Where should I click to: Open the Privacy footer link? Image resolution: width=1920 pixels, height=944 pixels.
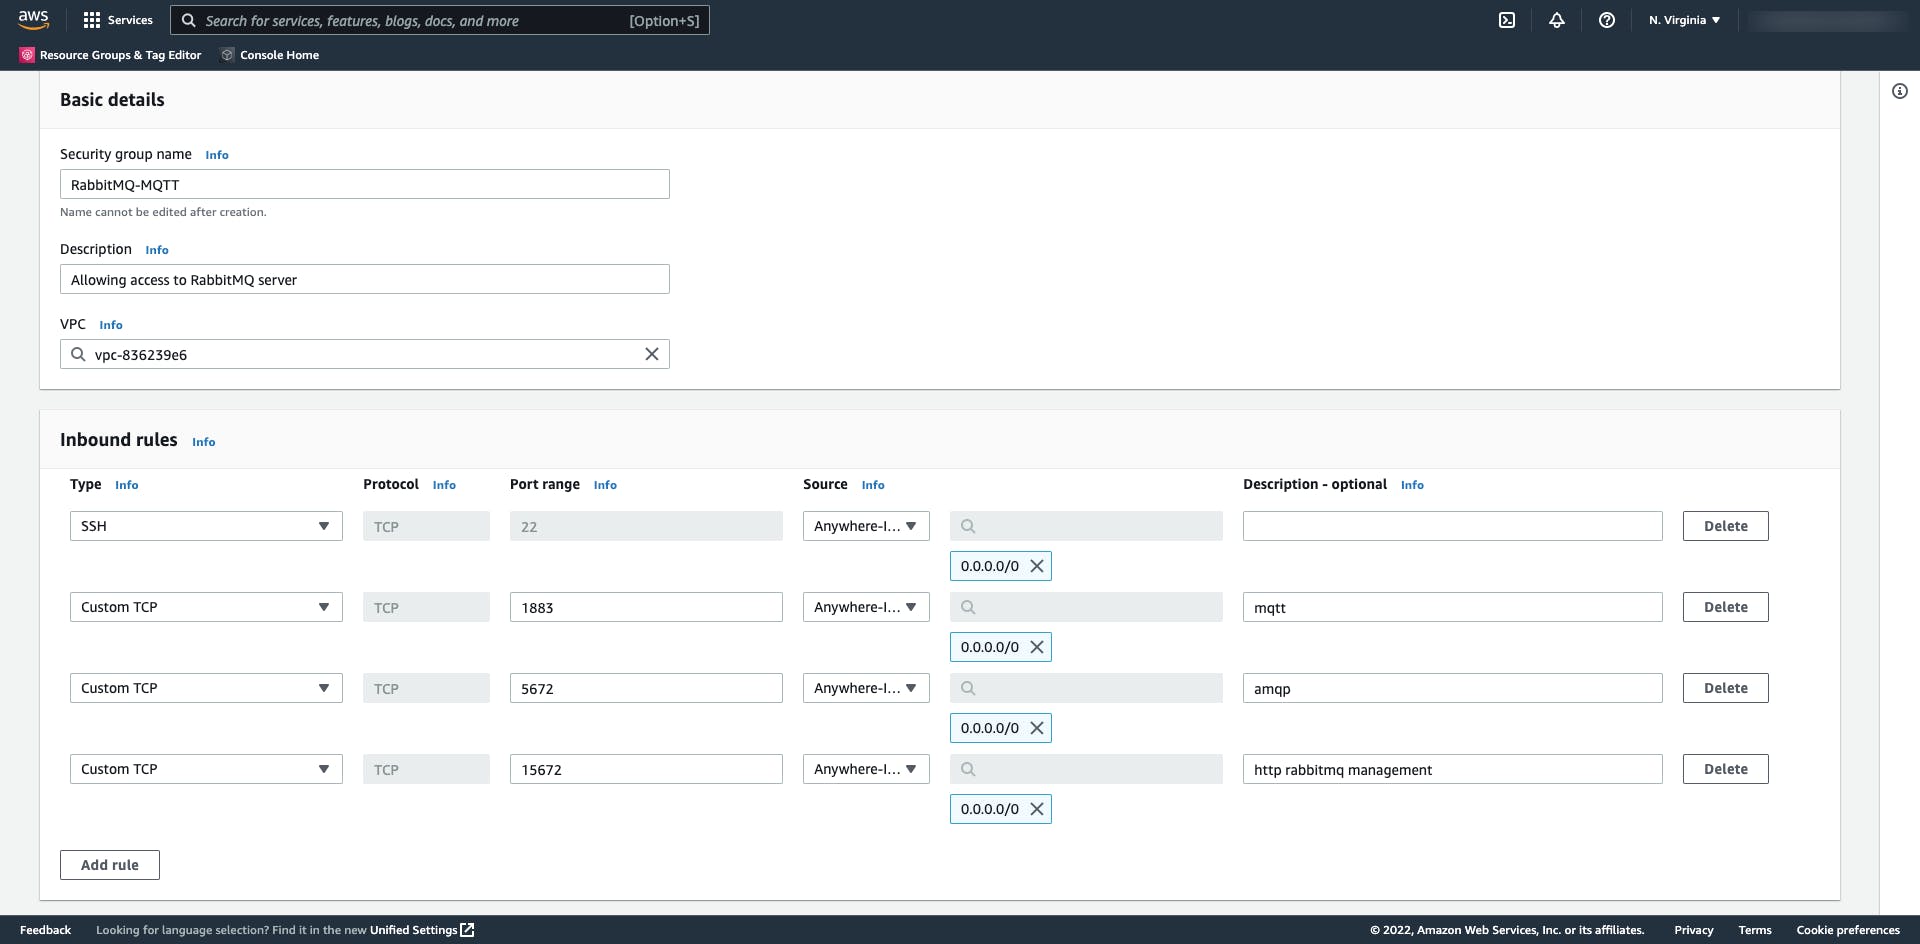[x=1694, y=930]
